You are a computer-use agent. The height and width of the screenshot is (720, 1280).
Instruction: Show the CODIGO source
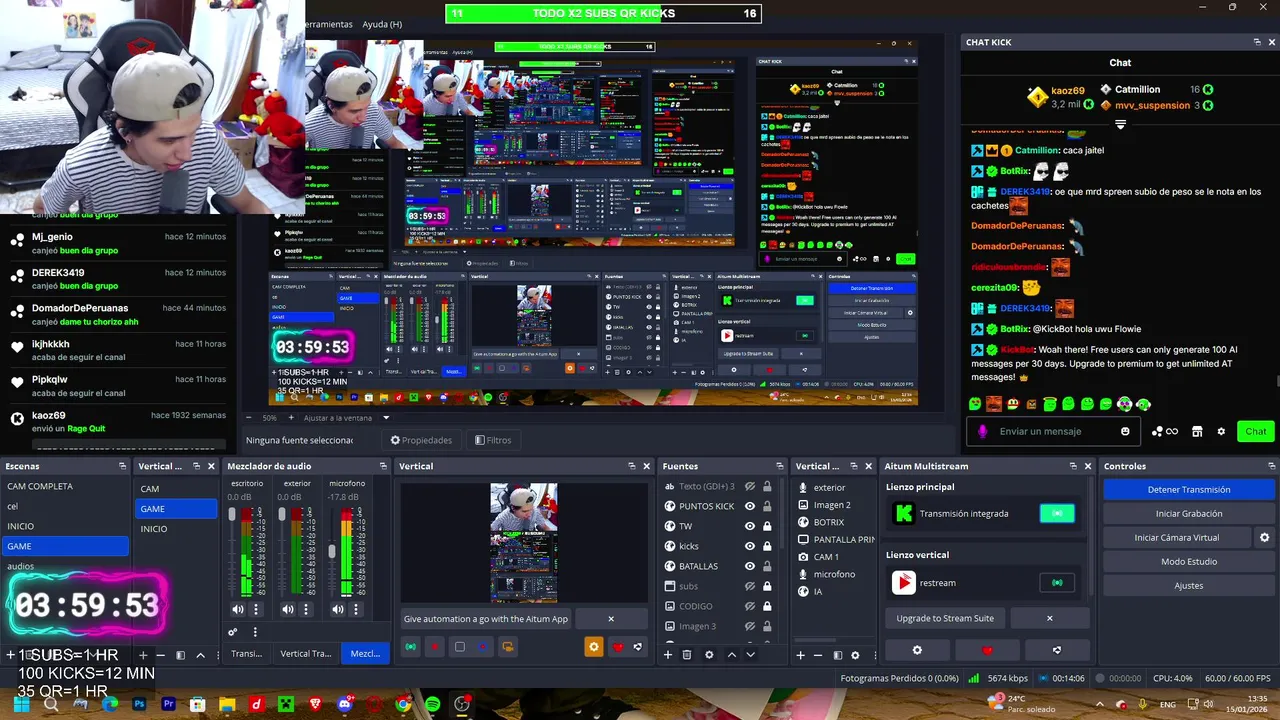click(750, 606)
